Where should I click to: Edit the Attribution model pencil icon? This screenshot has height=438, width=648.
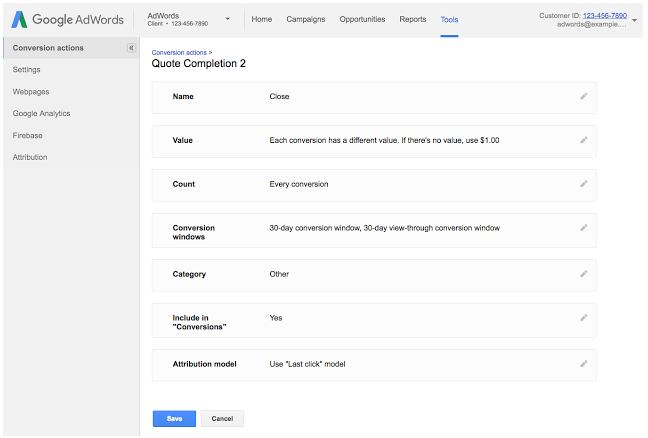tap(584, 364)
